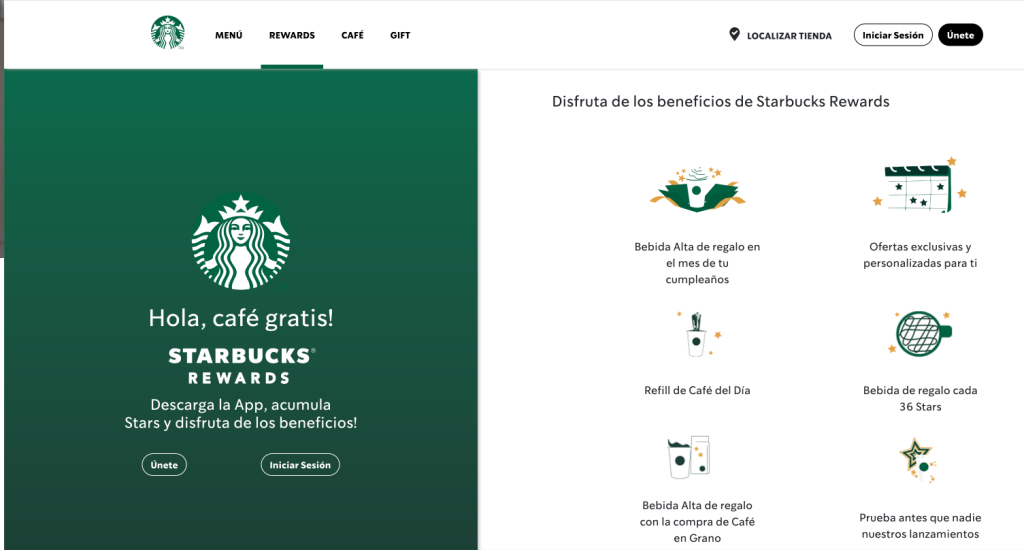Click the gold star launches icon
Image resolution: width=1024 pixels, height=550 pixels.
click(x=918, y=460)
